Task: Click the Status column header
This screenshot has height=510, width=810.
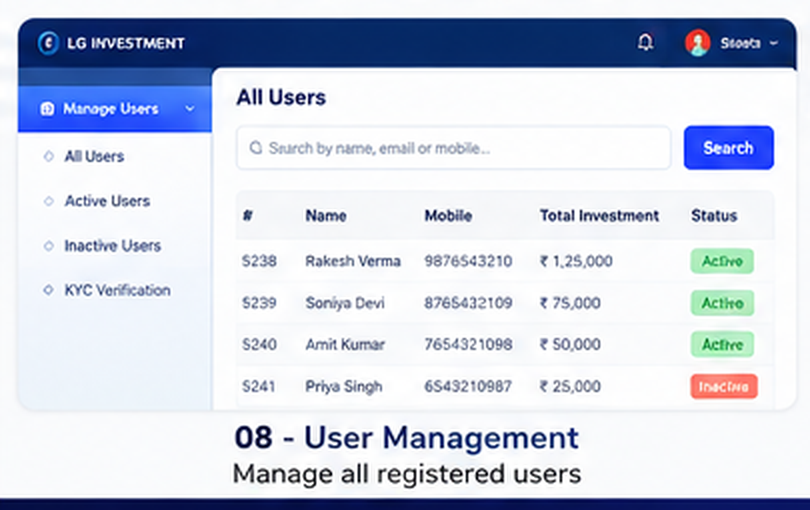Action: [x=714, y=215]
